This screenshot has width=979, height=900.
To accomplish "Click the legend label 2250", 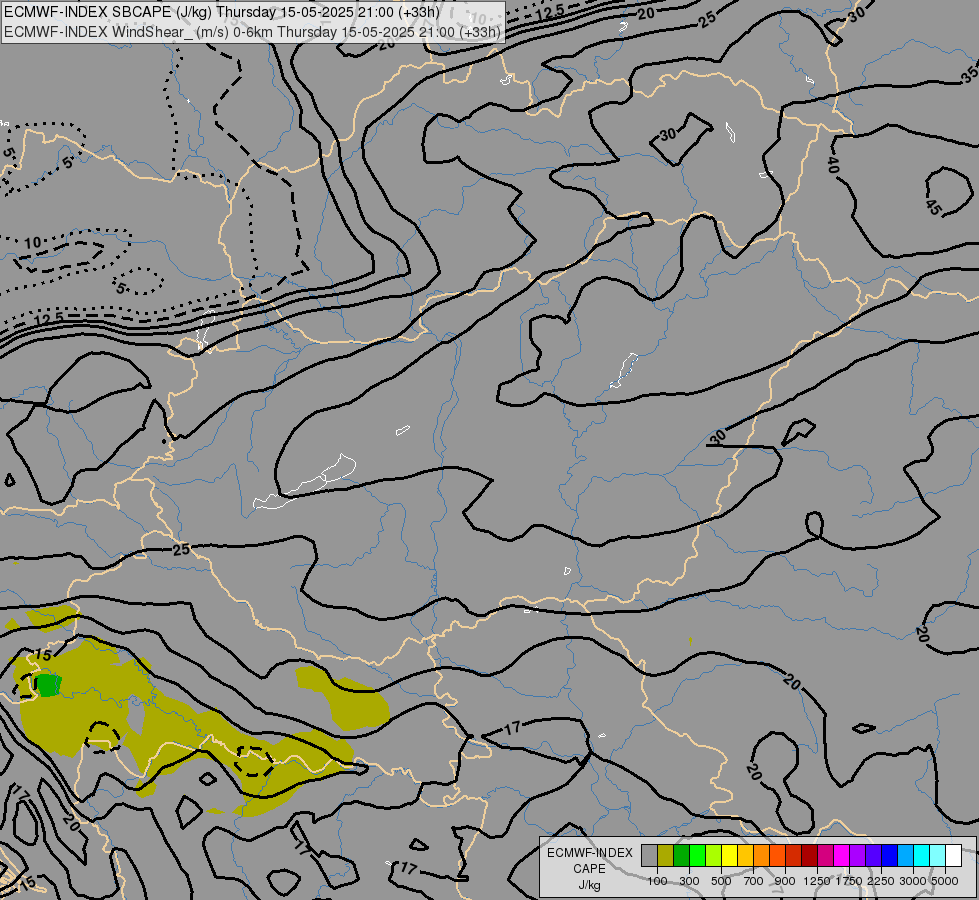I will coord(881,881).
